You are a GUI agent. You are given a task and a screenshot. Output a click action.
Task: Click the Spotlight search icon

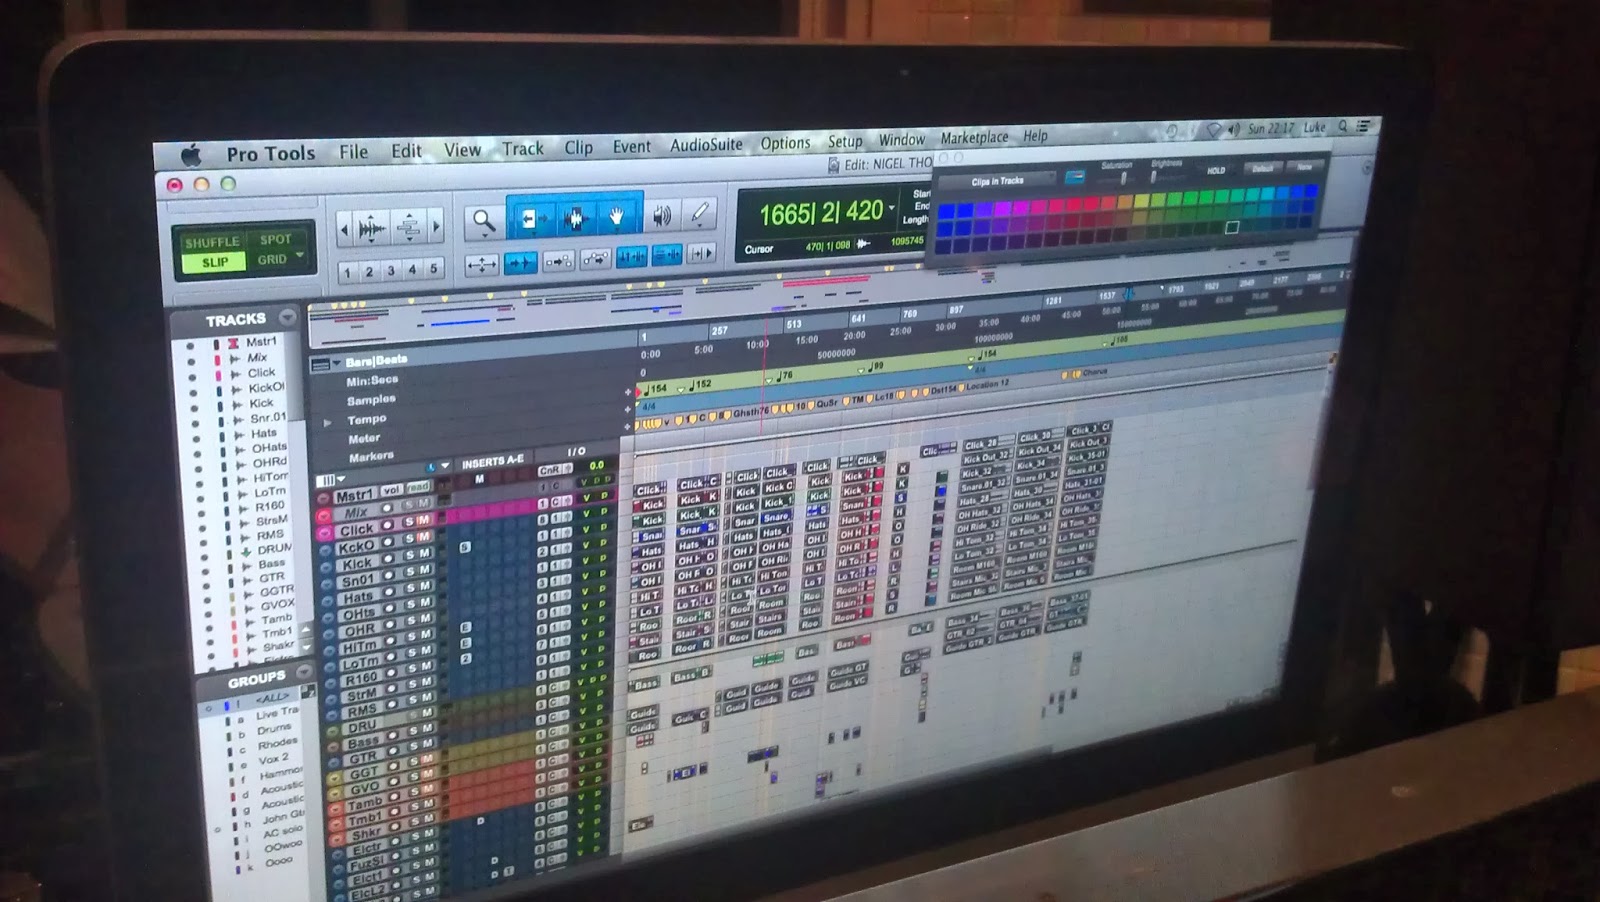coord(1343,127)
